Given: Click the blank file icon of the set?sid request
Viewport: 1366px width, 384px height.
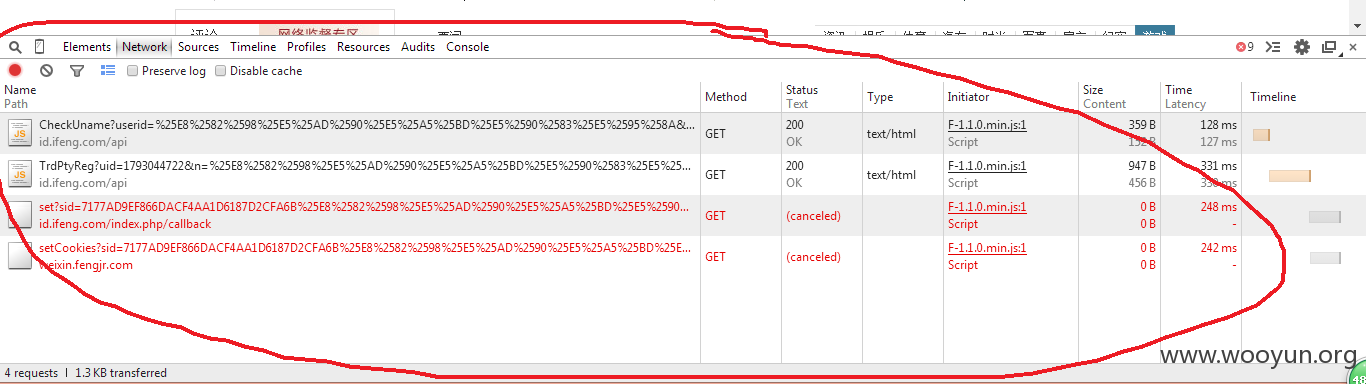Looking at the screenshot, I should [x=20, y=215].
